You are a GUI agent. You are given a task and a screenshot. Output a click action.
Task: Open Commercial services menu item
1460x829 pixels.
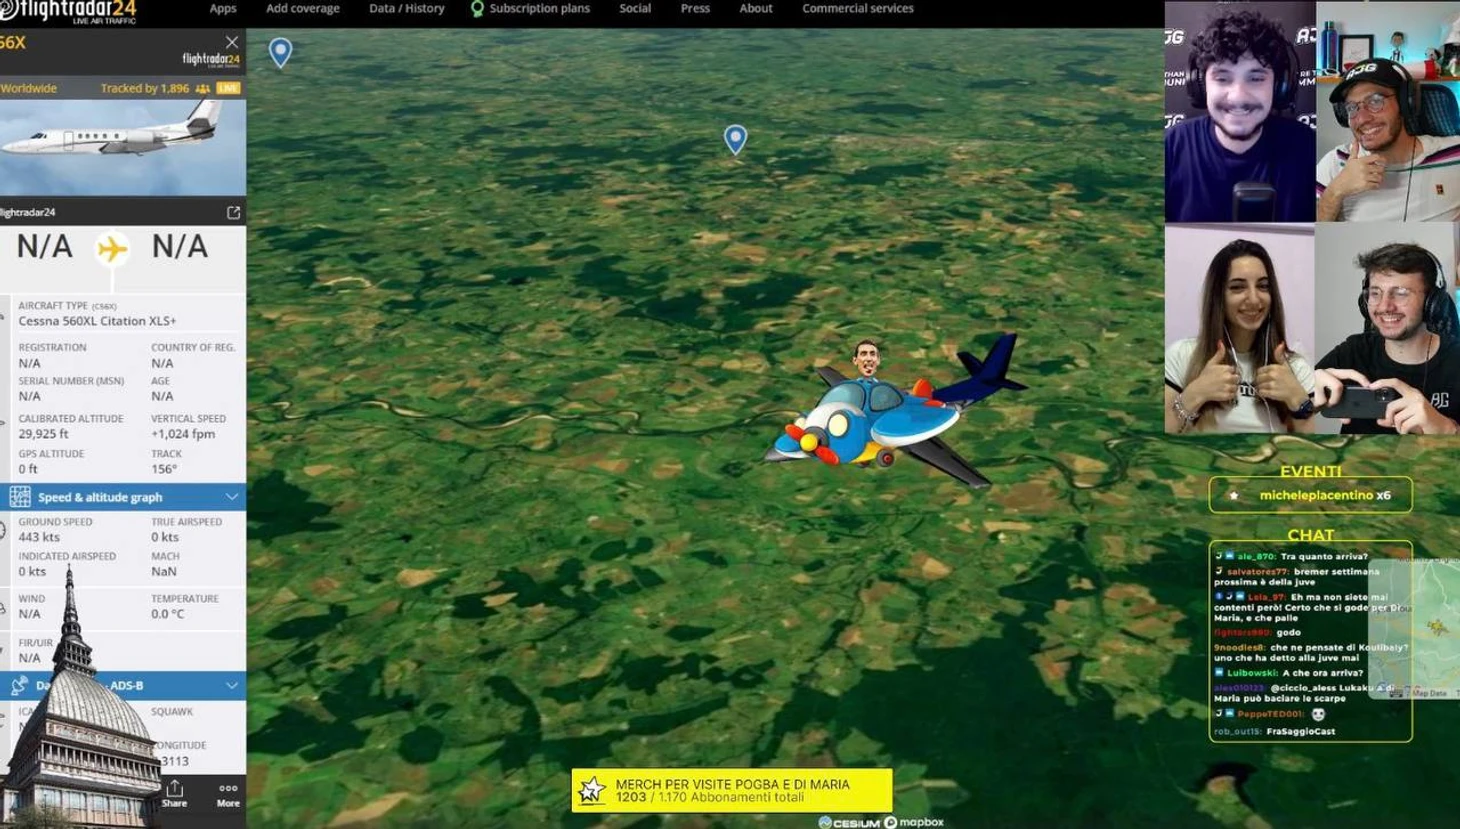click(858, 9)
